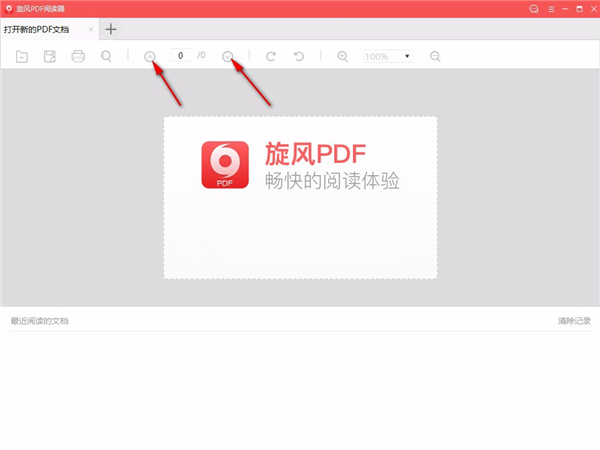
Task: Open the hamburger menu in title bar
Action: (551, 9)
